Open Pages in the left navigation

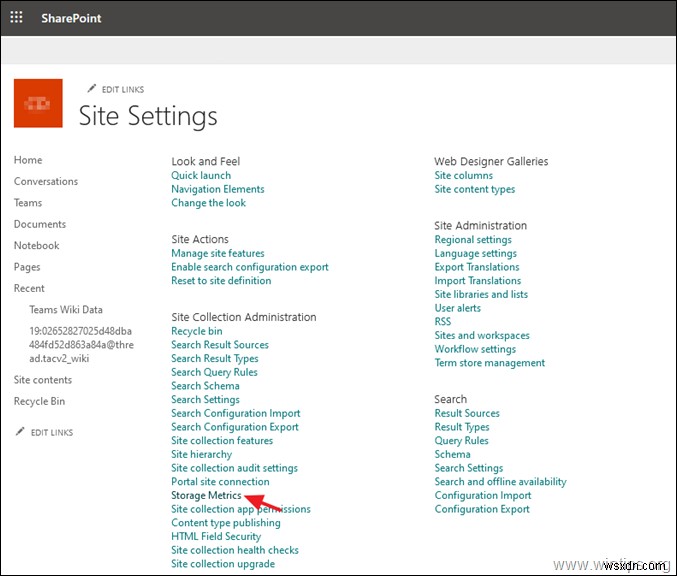coord(27,267)
